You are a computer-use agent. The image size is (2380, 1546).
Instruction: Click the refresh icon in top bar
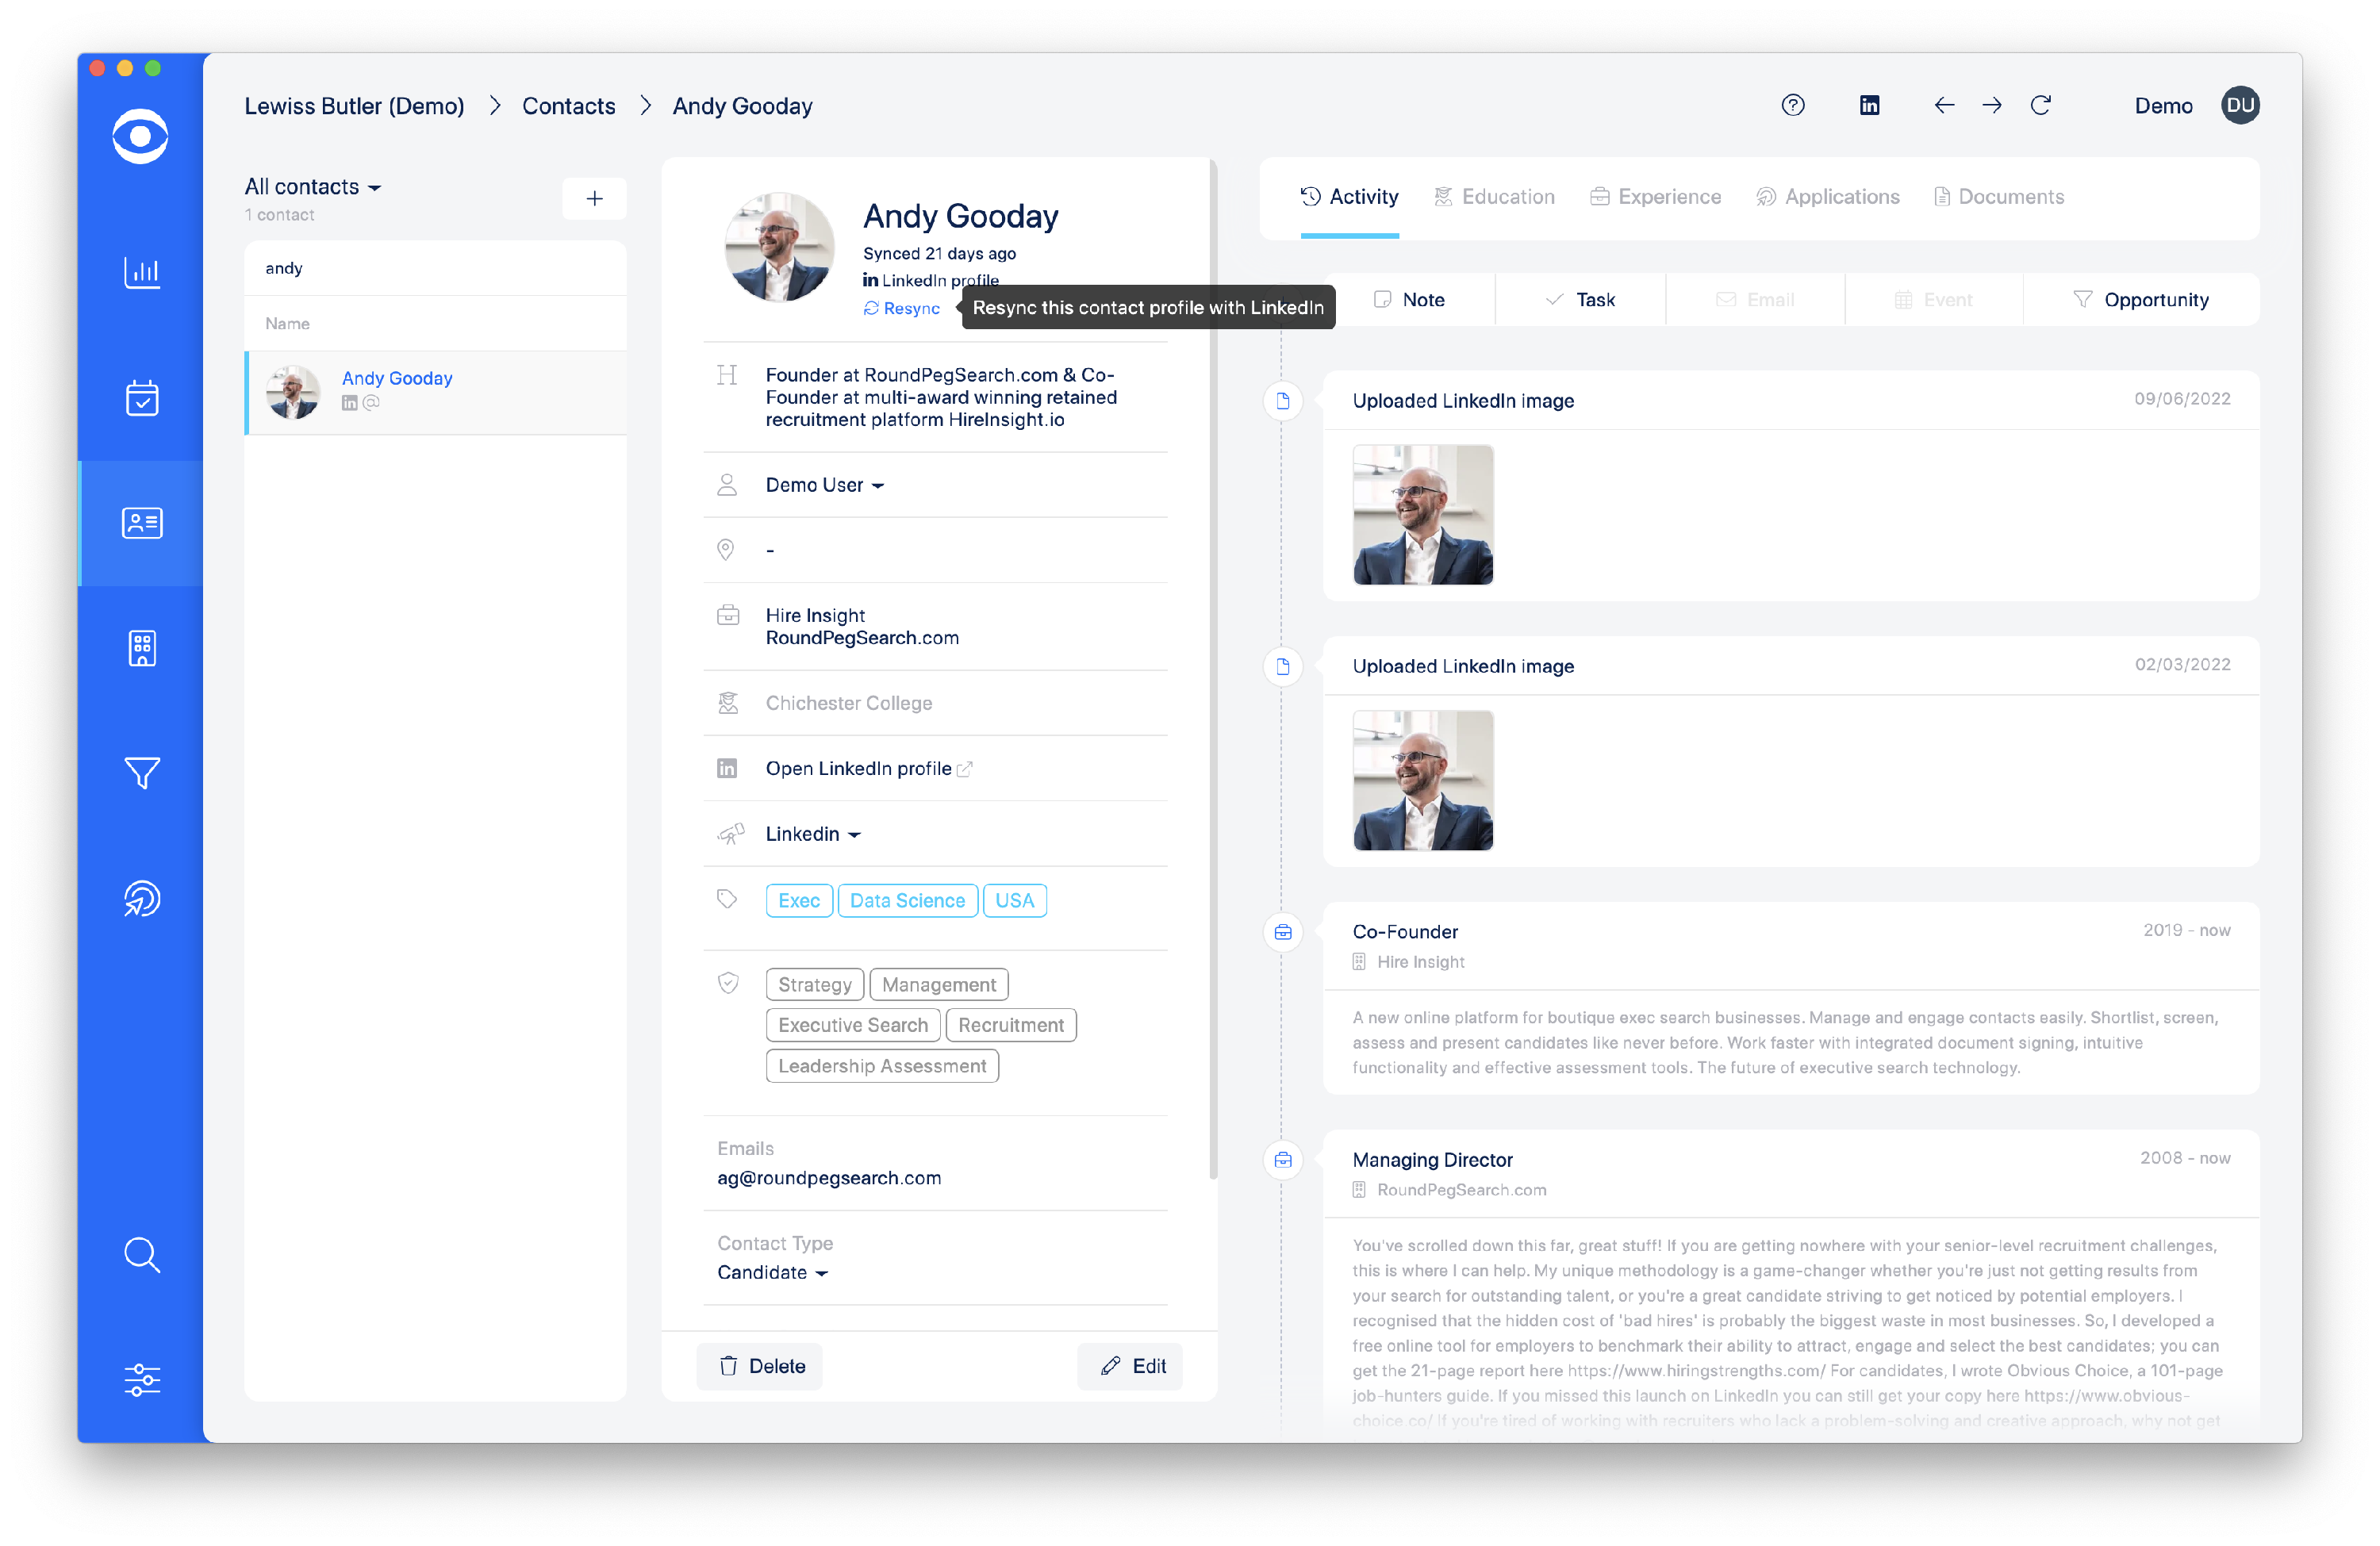[x=2040, y=105]
